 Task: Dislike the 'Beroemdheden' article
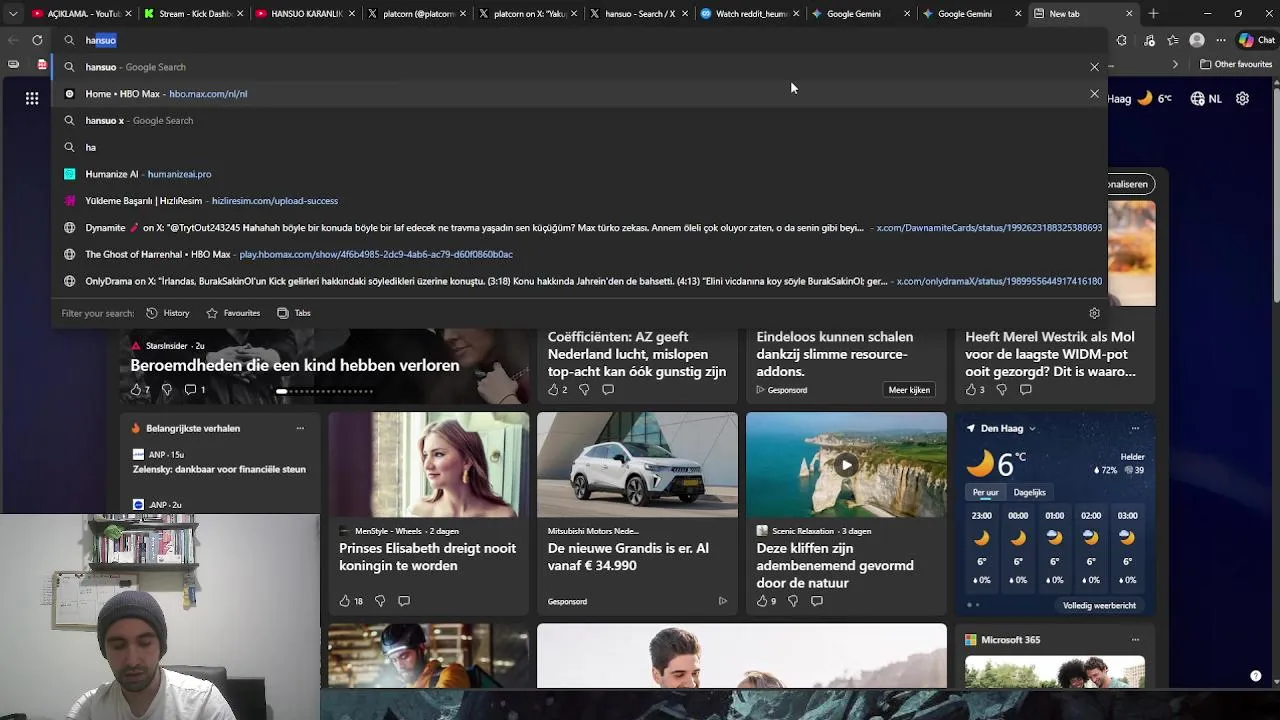coord(166,390)
